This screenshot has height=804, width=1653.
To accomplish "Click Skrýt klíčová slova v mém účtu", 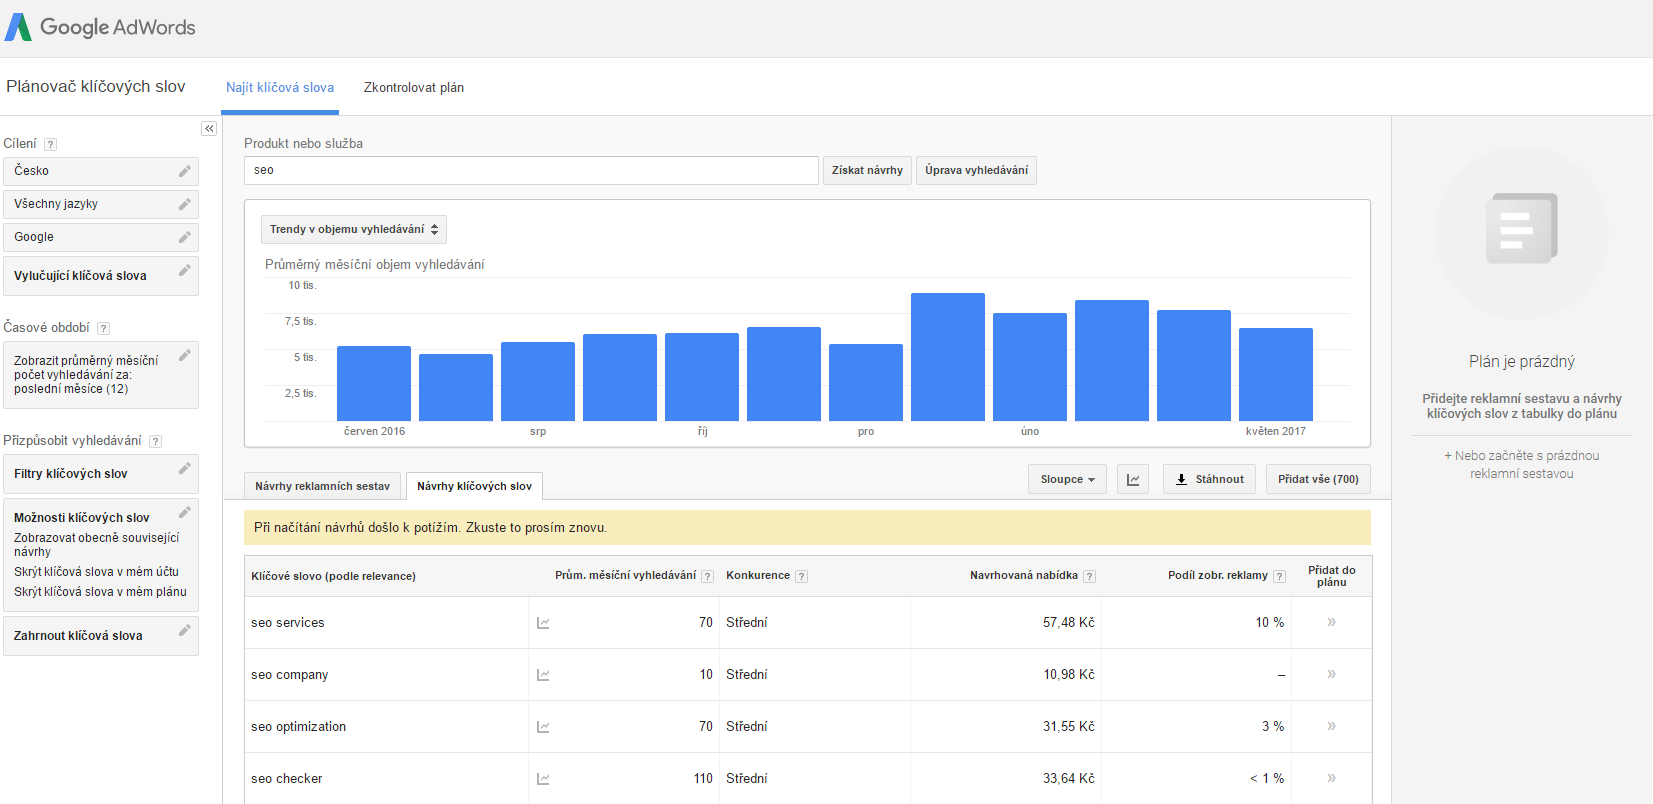I will [x=96, y=572].
